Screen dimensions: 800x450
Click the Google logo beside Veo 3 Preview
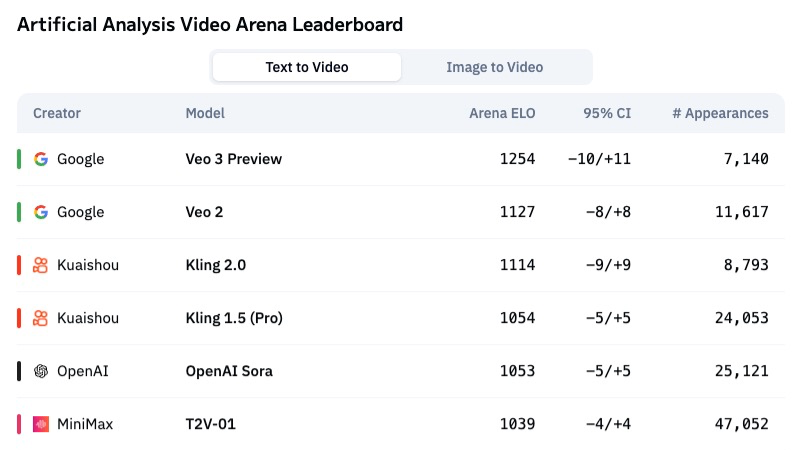click(x=41, y=159)
